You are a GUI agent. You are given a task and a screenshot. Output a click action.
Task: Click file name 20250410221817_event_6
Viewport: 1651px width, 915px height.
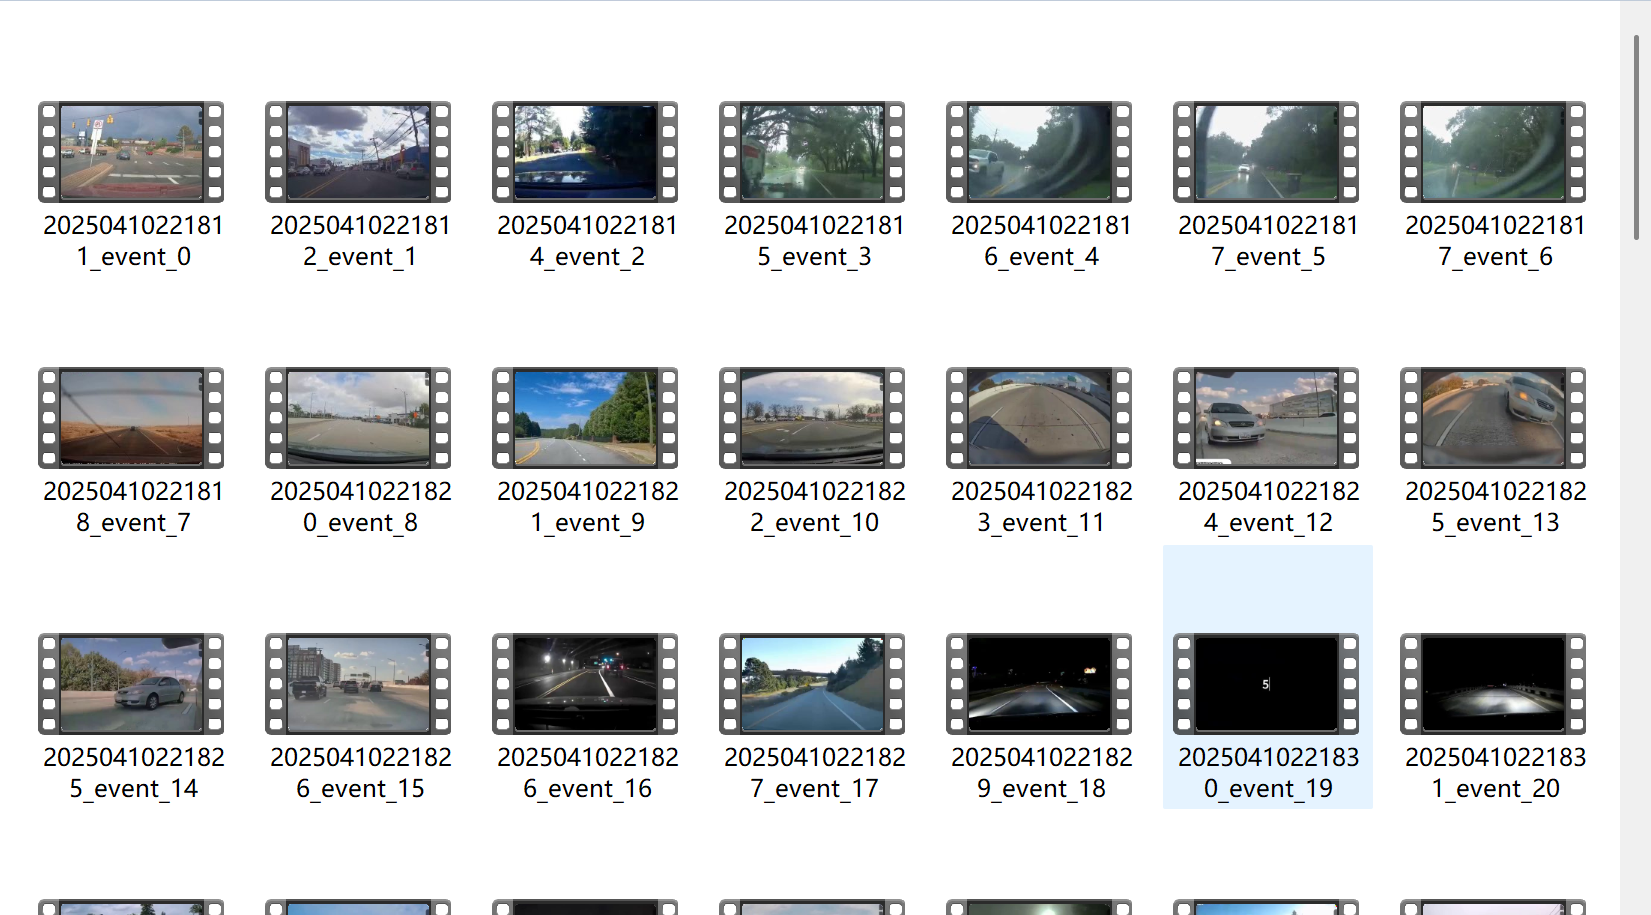1496,241
